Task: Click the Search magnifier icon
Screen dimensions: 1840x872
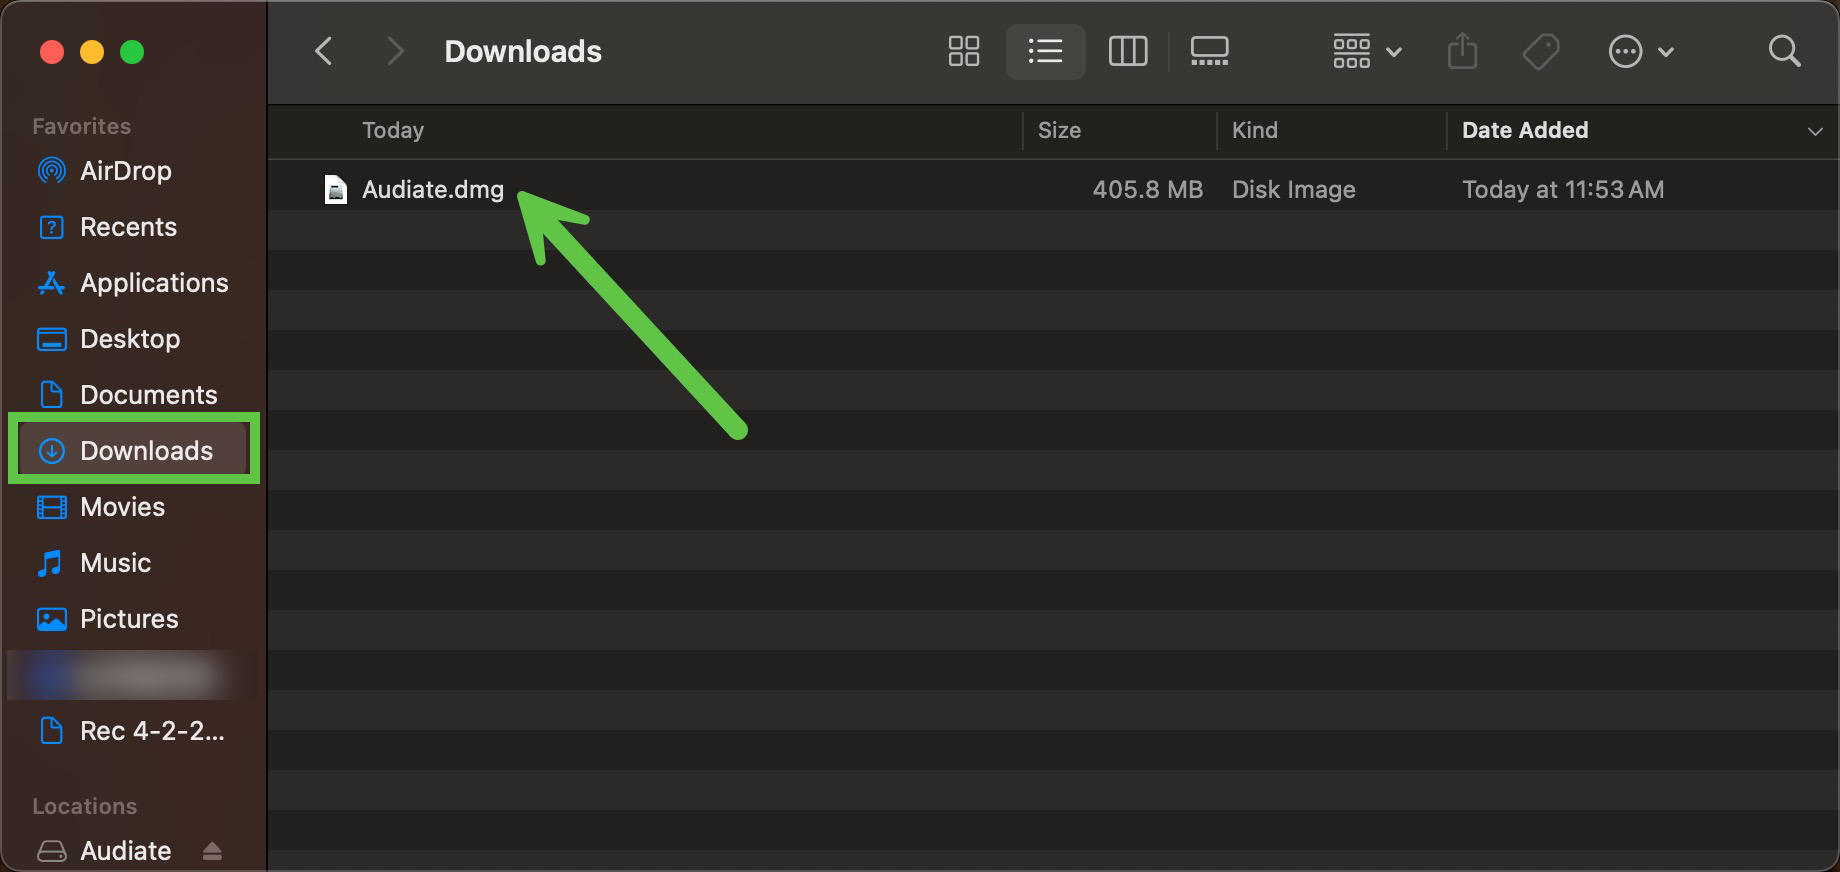Action: pyautogui.click(x=1784, y=51)
